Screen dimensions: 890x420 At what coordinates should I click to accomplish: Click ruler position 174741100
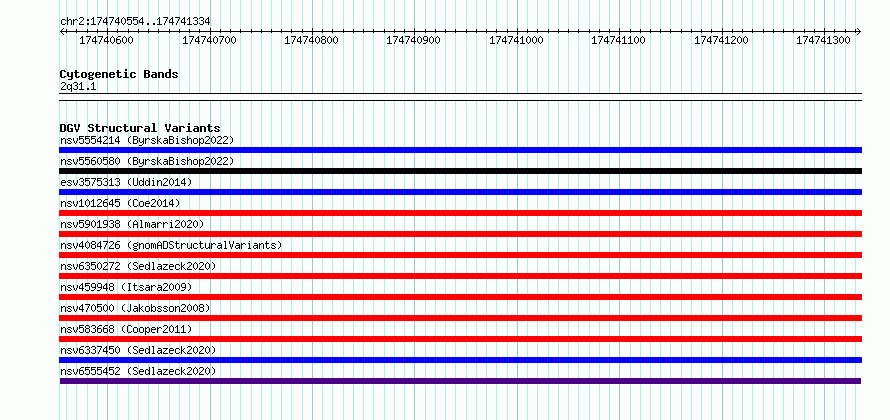pyautogui.click(x=618, y=40)
